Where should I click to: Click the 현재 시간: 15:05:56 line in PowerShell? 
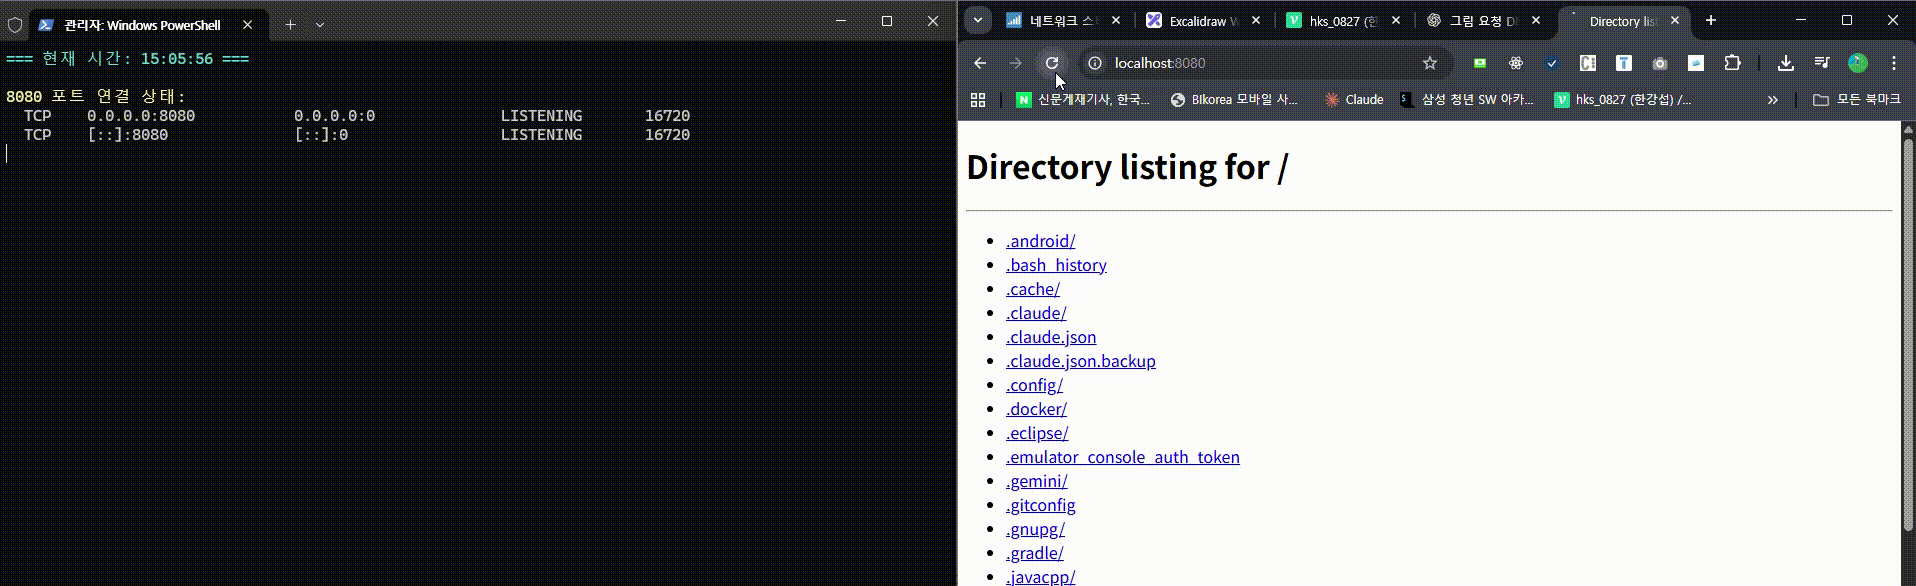[128, 59]
